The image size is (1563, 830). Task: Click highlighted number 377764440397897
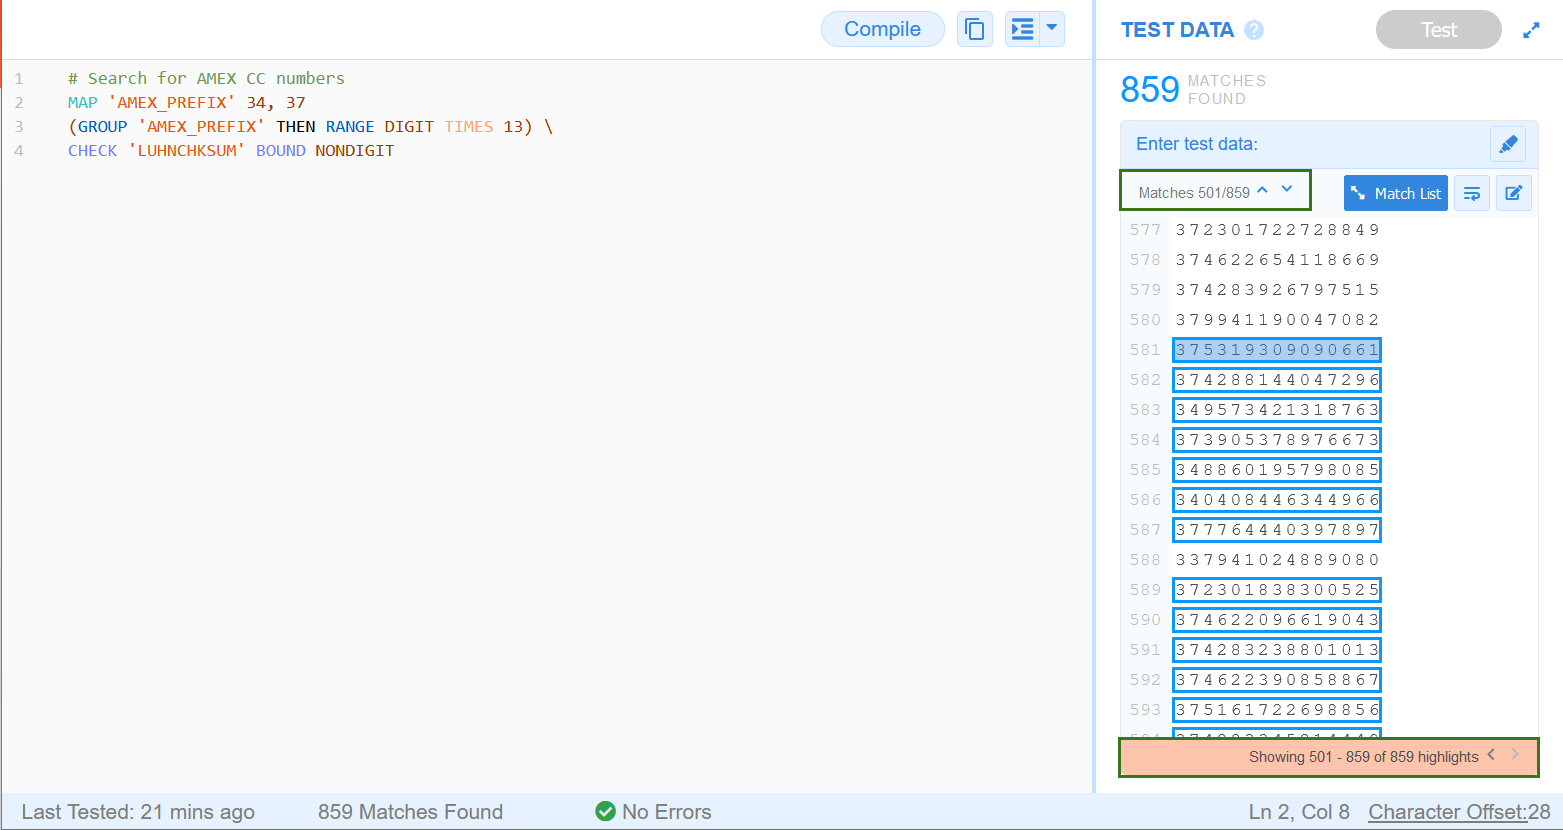point(1277,530)
